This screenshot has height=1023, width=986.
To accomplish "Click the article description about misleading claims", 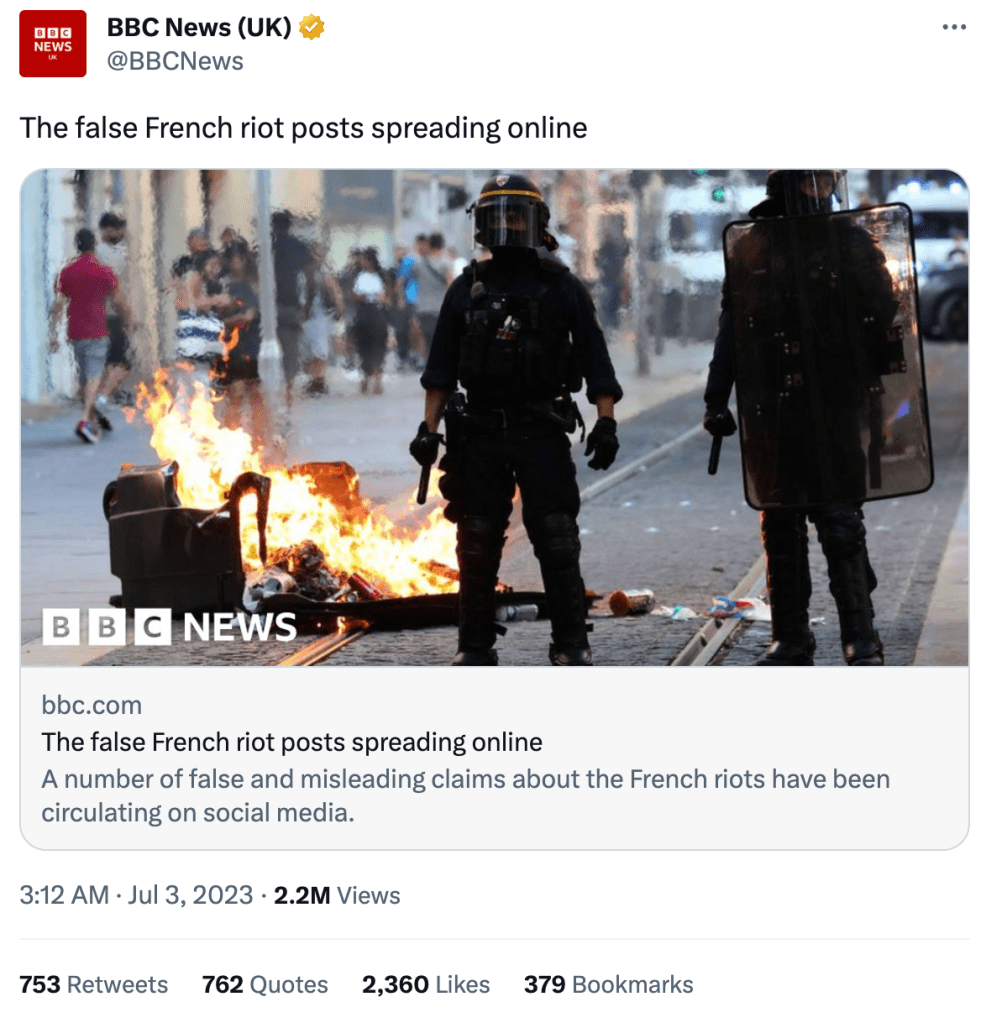I will (465, 796).
